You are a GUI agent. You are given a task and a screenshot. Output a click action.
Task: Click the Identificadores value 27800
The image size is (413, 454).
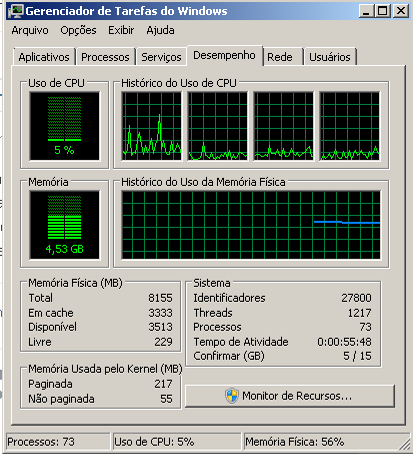[356, 298]
